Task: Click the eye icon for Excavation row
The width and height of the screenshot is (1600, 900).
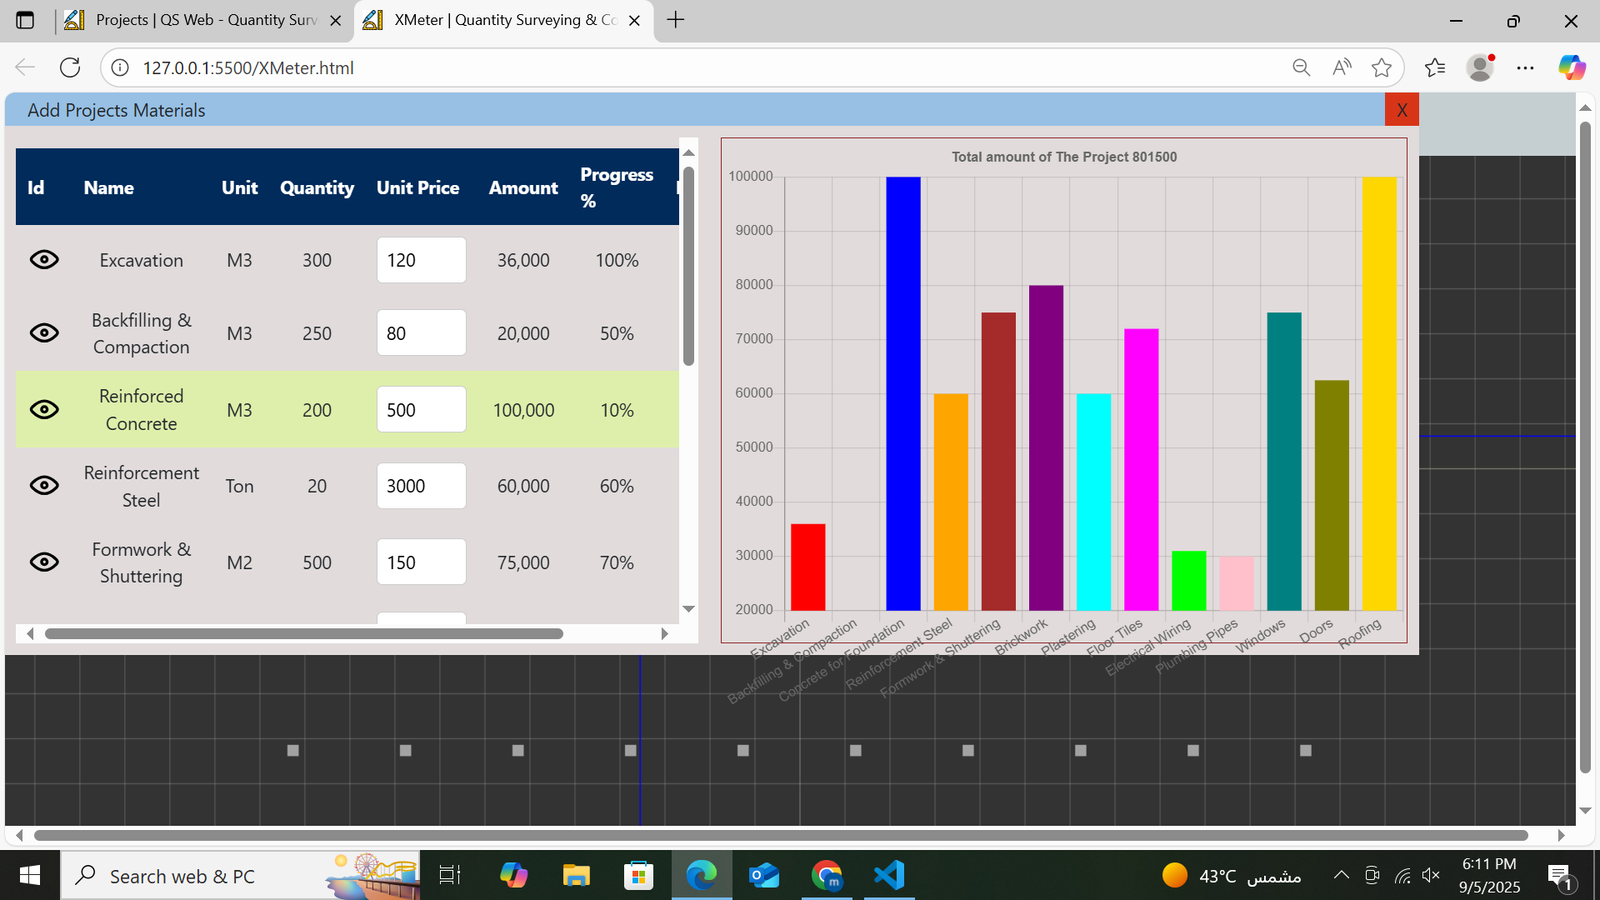Action: click(x=44, y=260)
